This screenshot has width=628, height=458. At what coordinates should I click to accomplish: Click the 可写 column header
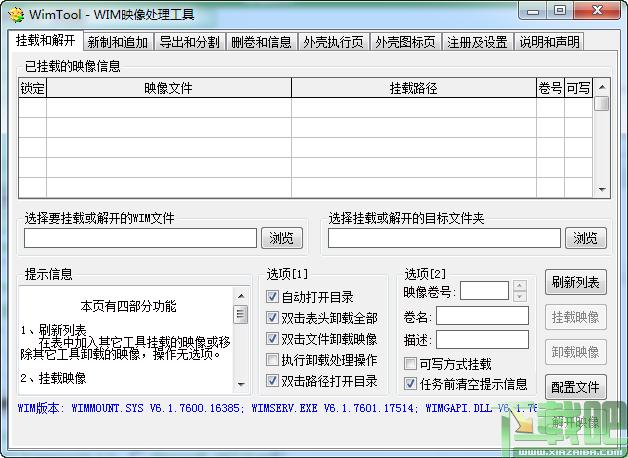tap(578, 88)
